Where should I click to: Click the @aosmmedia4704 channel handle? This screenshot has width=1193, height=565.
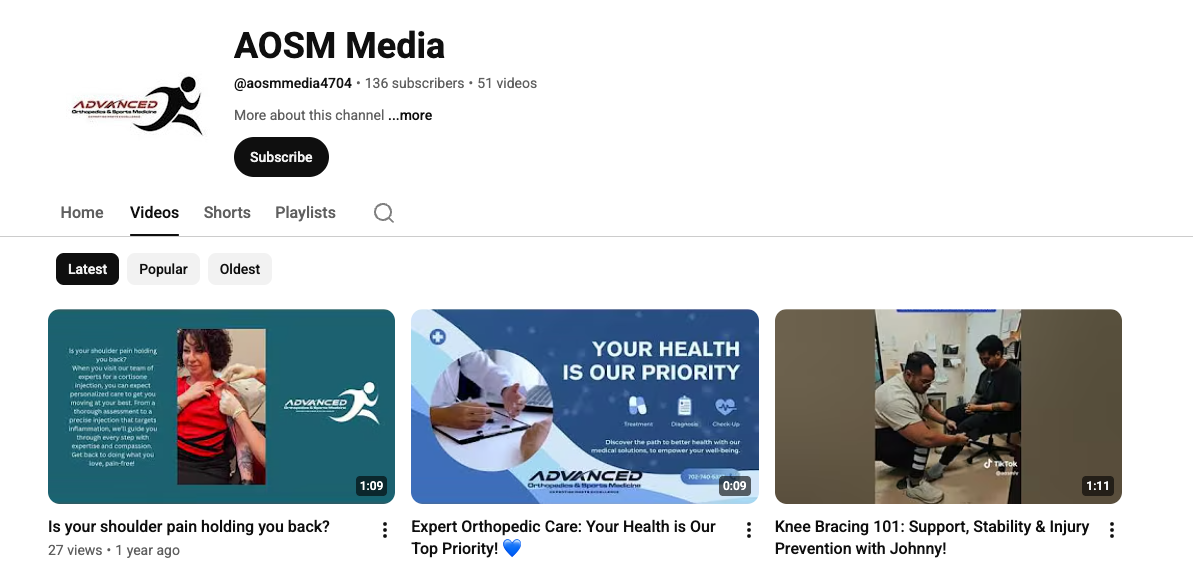pyautogui.click(x=293, y=84)
